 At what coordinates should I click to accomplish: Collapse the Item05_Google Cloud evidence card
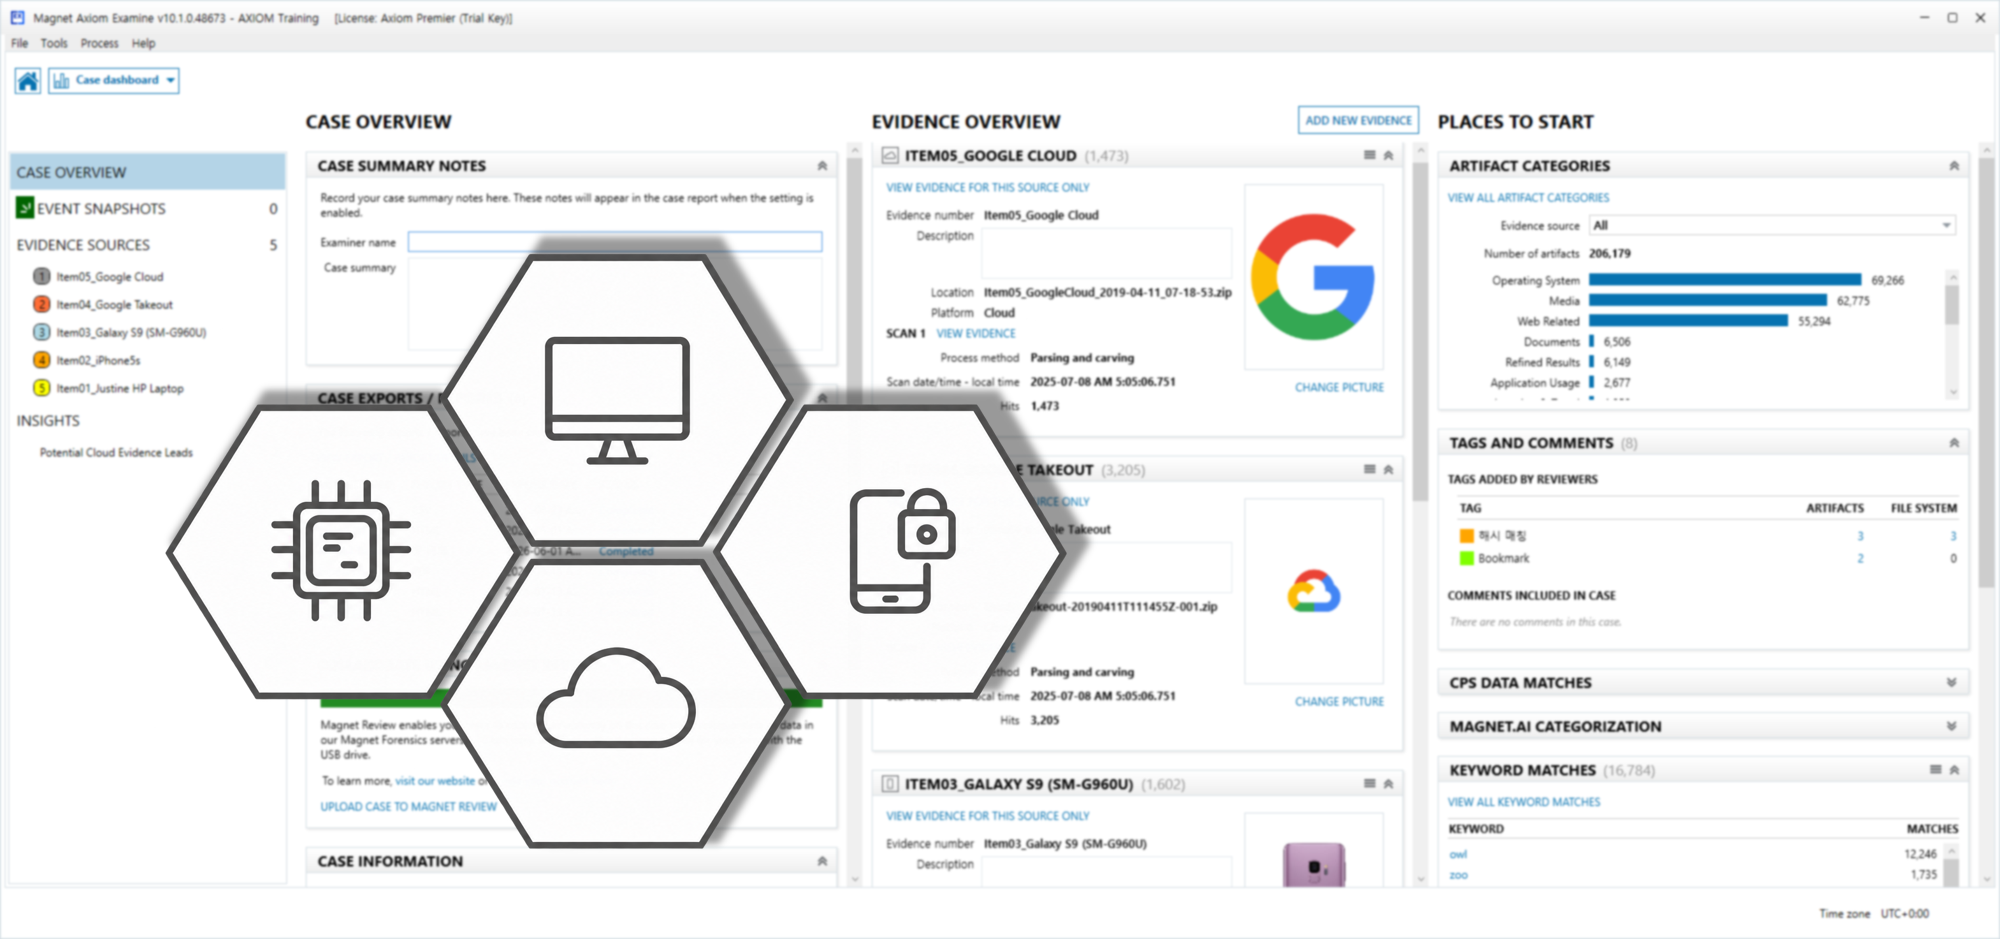click(1388, 155)
